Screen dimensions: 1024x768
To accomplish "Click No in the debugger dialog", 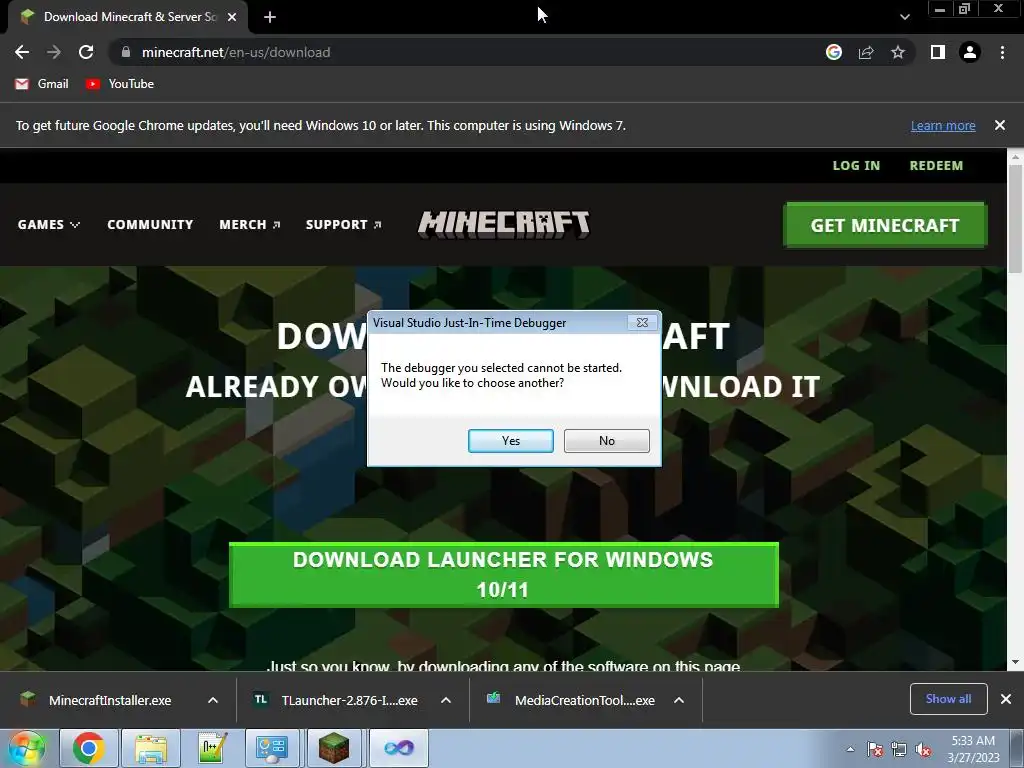I will pyautogui.click(x=607, y=441).
